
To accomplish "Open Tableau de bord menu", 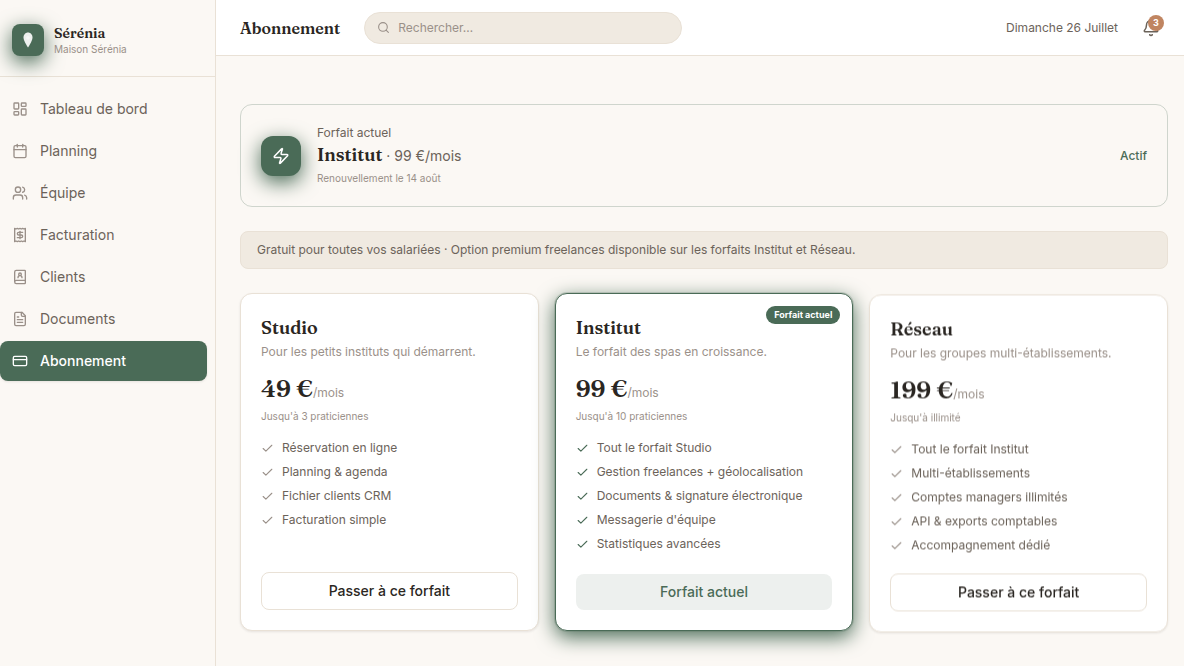I will pyautogui.click(x=103, y=109).
